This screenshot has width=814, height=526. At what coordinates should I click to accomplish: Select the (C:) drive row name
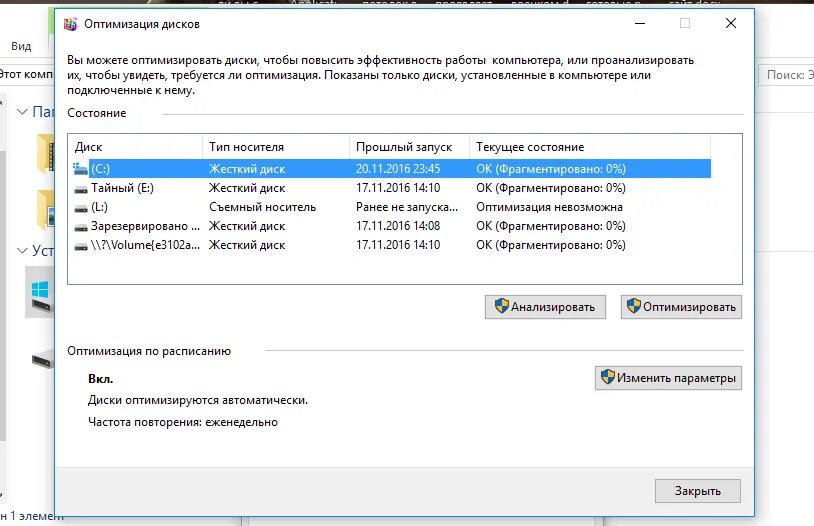(100, 169)
